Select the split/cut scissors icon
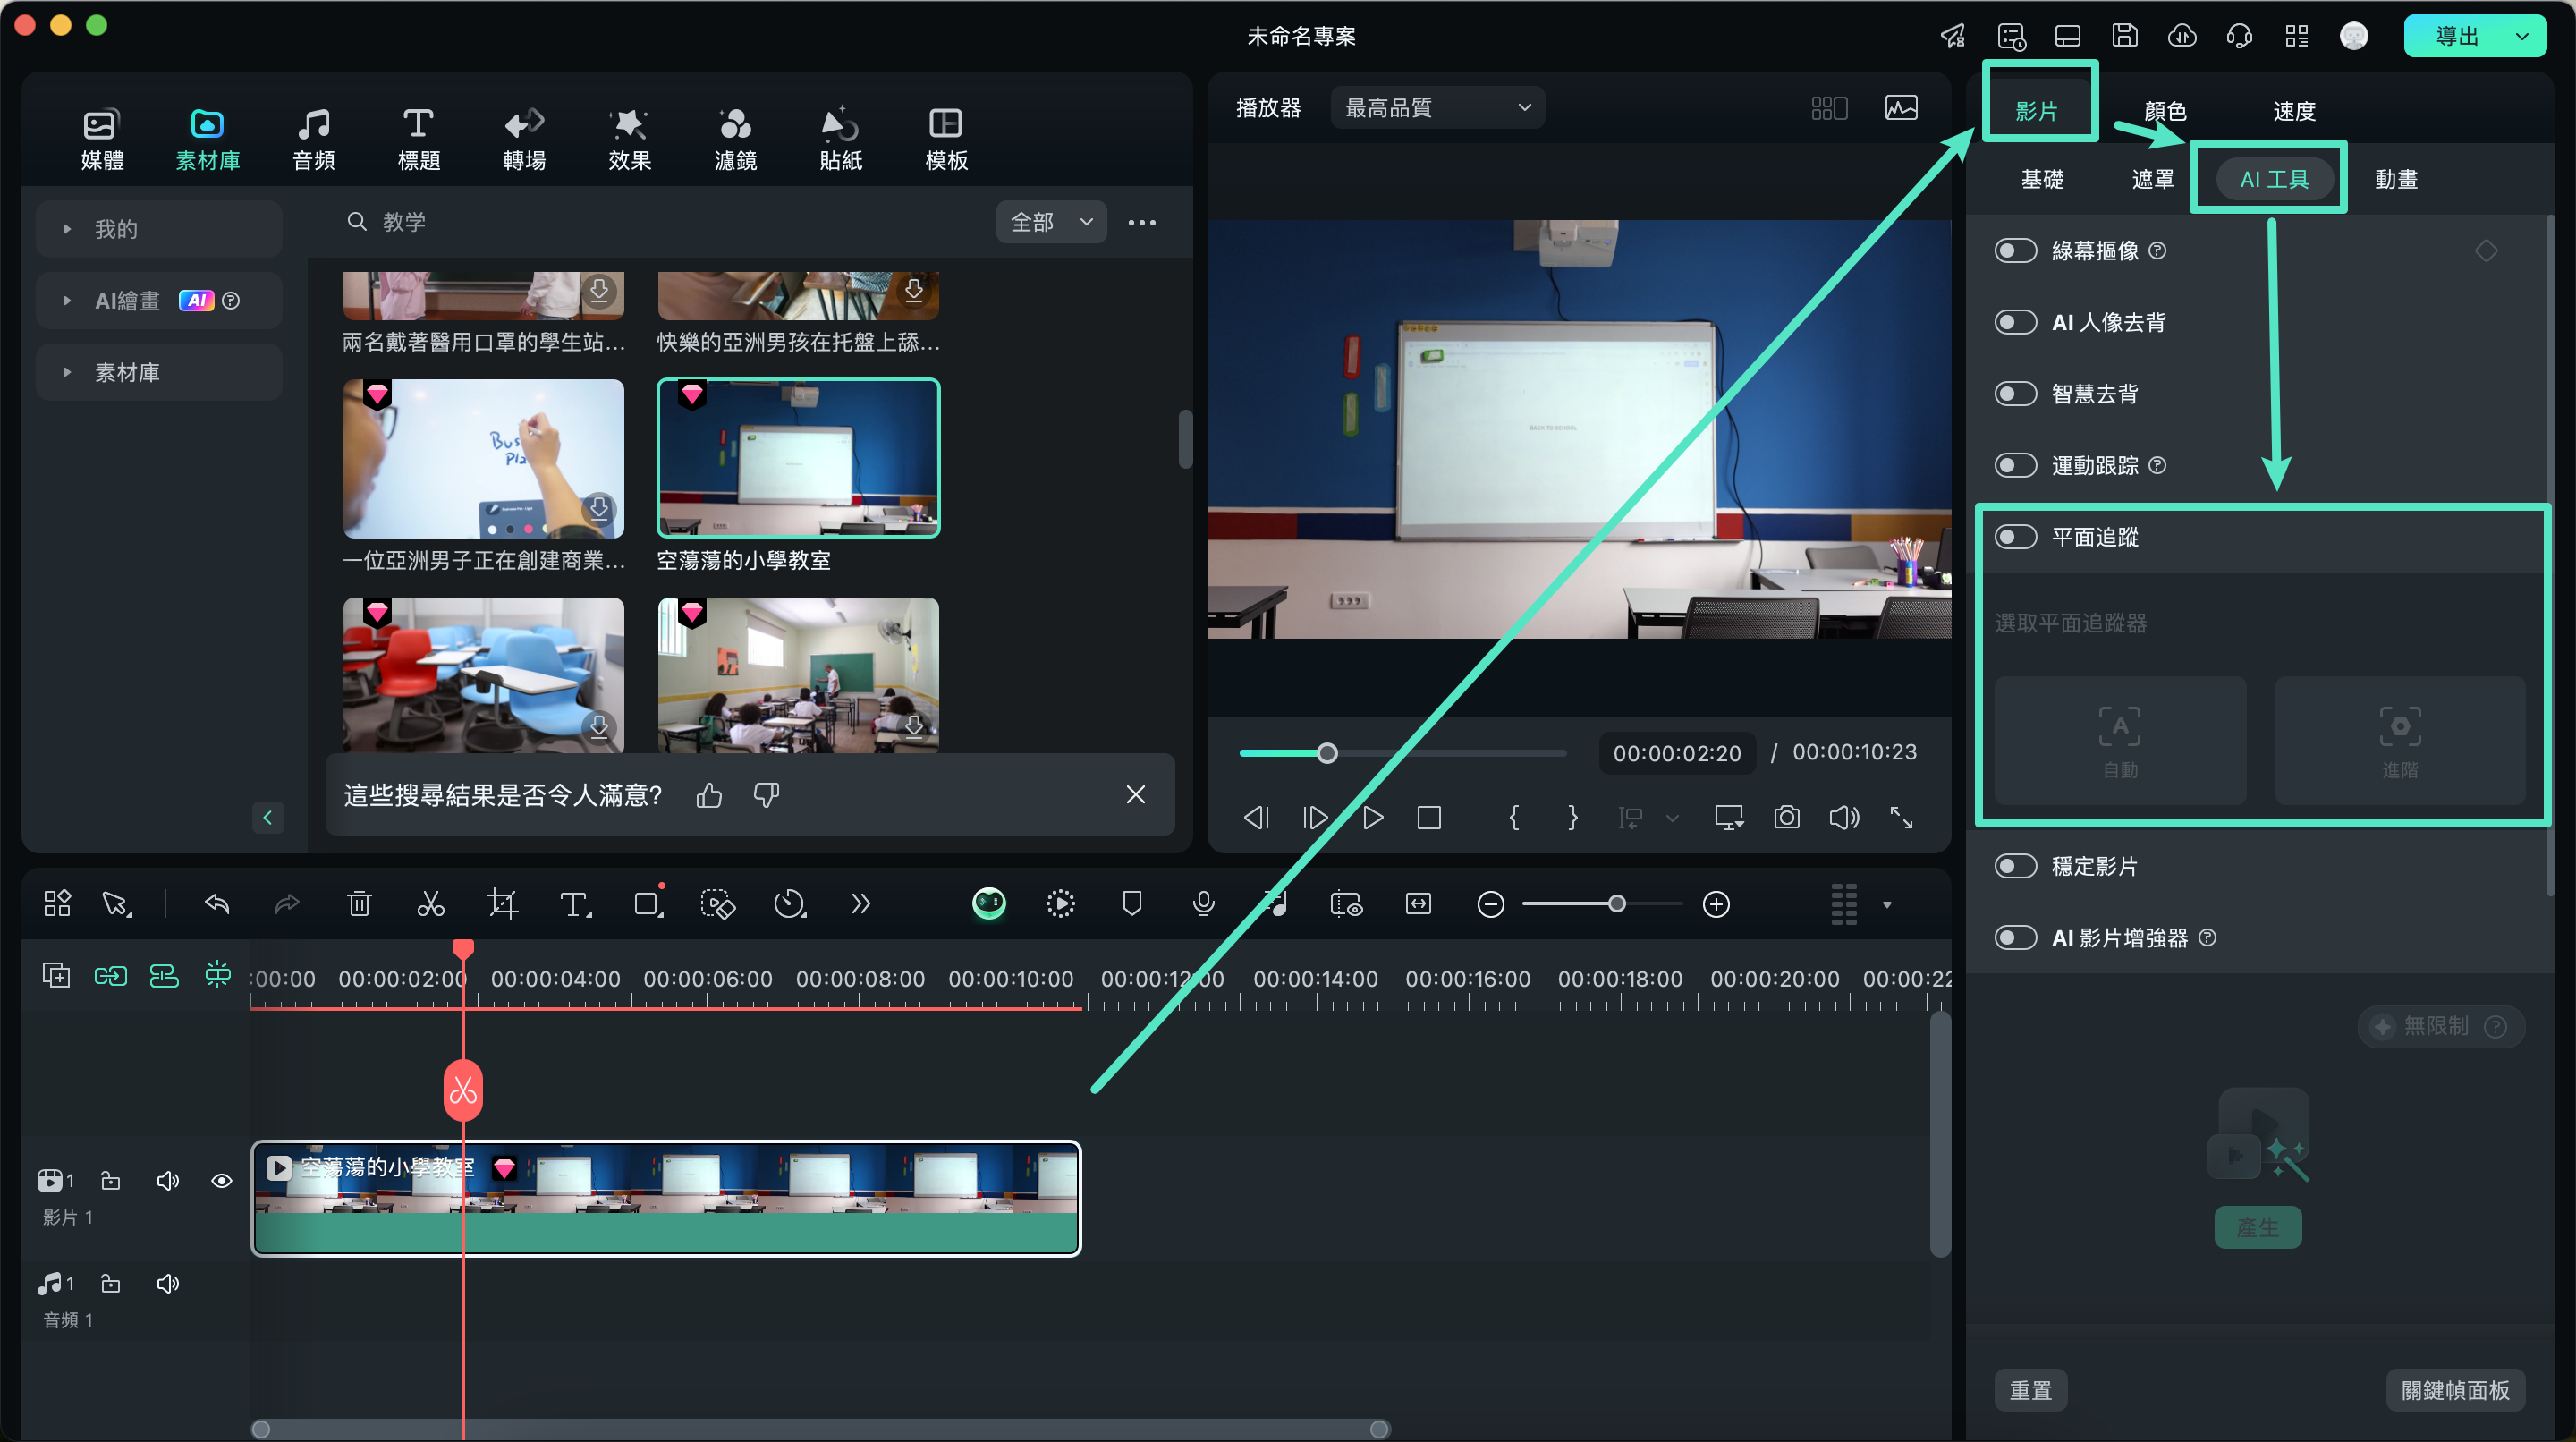Viewport: 2576px width, 1442px height. pos(430,904)
